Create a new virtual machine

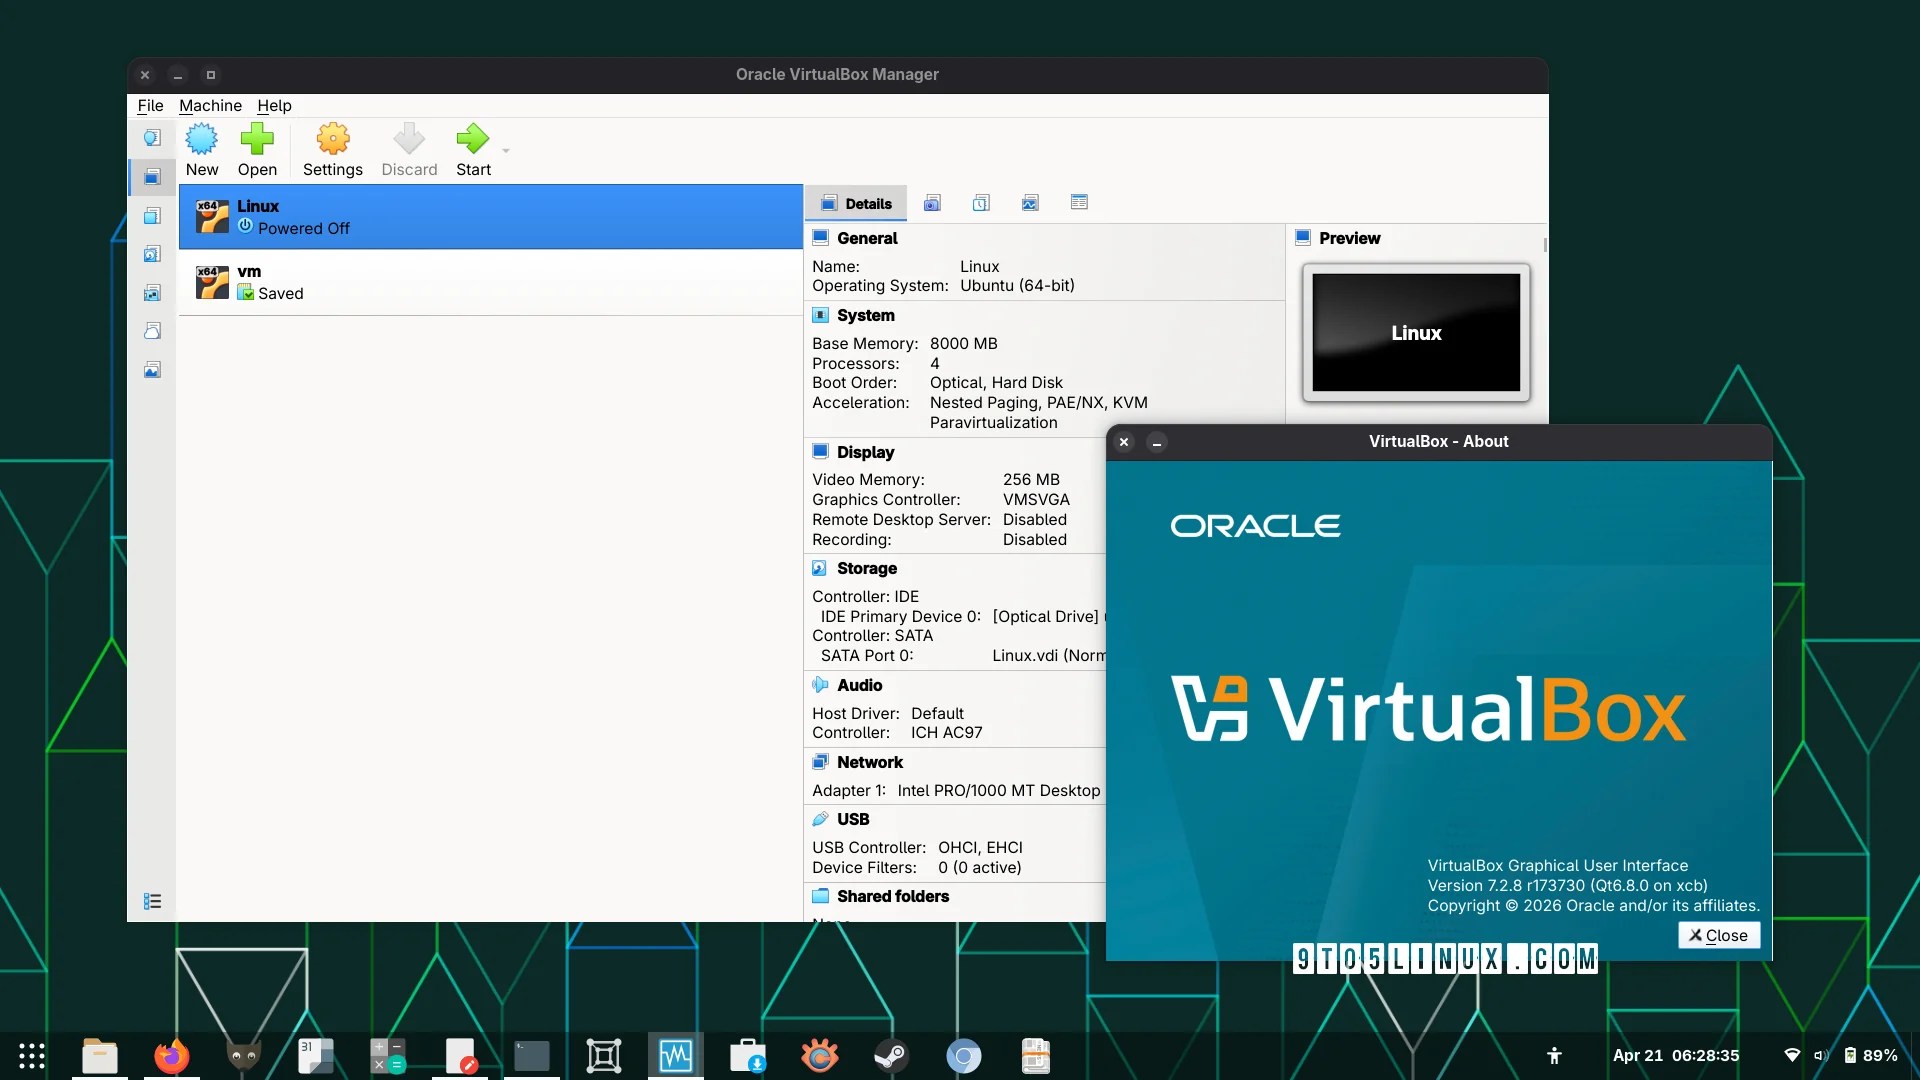pos(202,148)
